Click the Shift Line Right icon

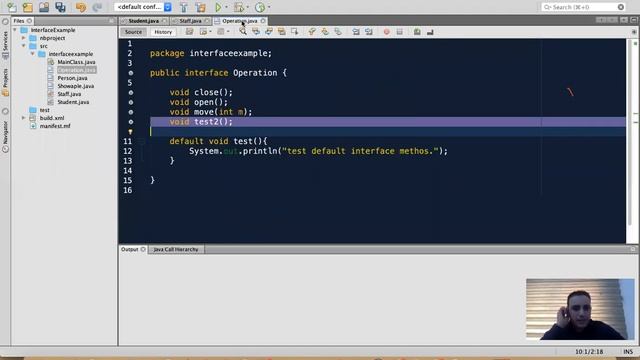click(x=369, y=31)
